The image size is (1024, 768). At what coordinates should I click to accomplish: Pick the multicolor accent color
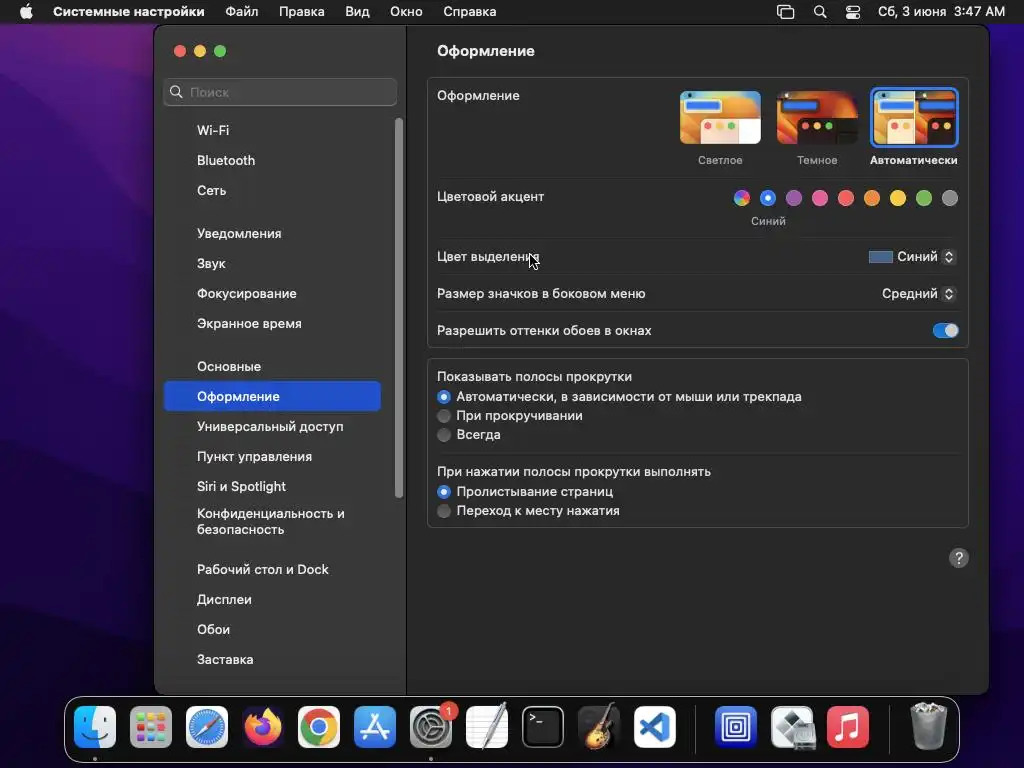pyautogui.click(x=742, y=198)
